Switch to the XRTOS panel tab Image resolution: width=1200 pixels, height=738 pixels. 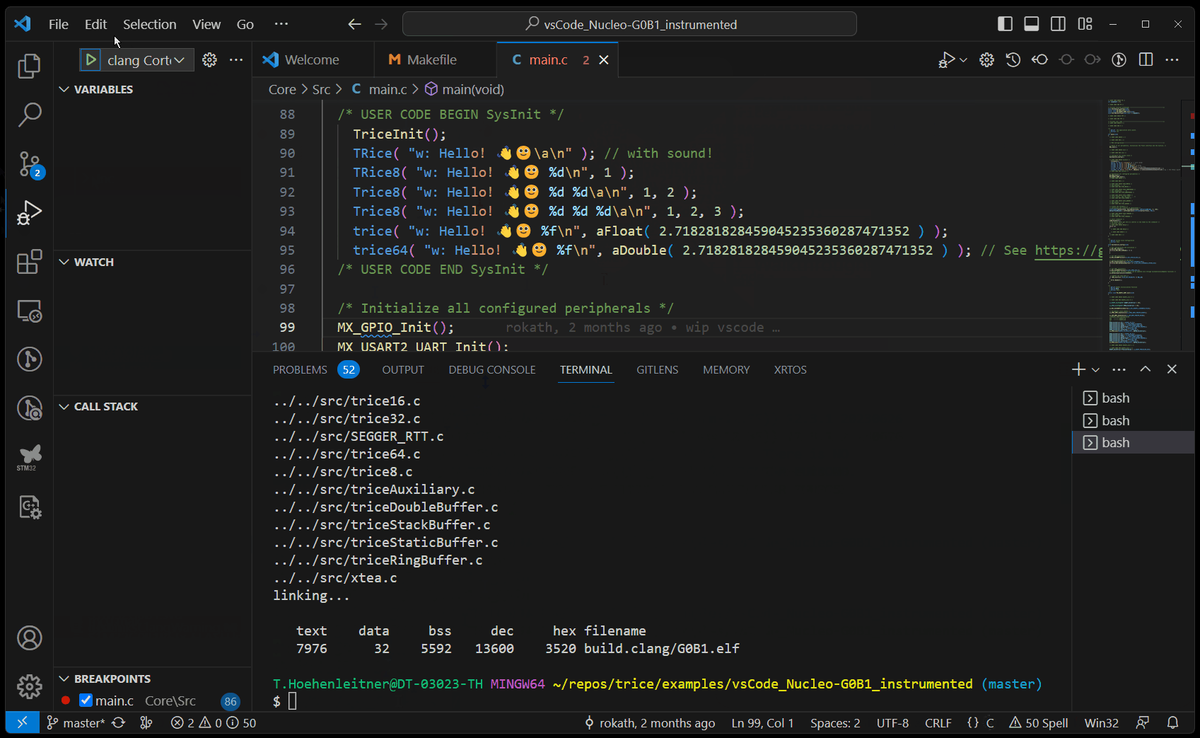(x=790, y=370)
